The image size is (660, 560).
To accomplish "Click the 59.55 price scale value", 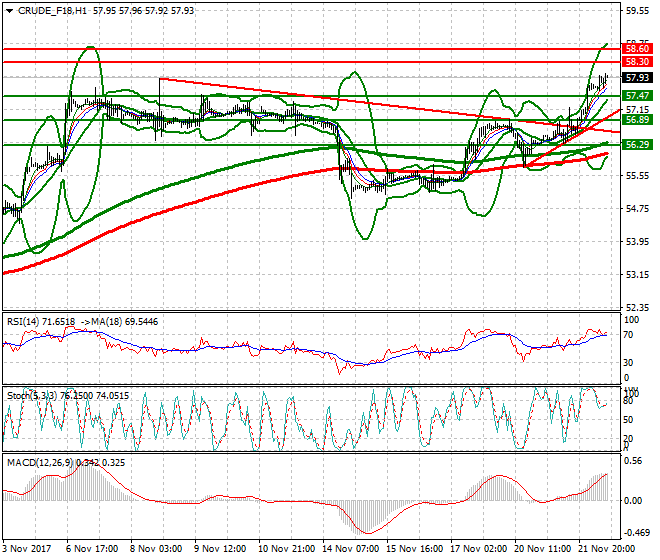I will [x=637, y=11].
